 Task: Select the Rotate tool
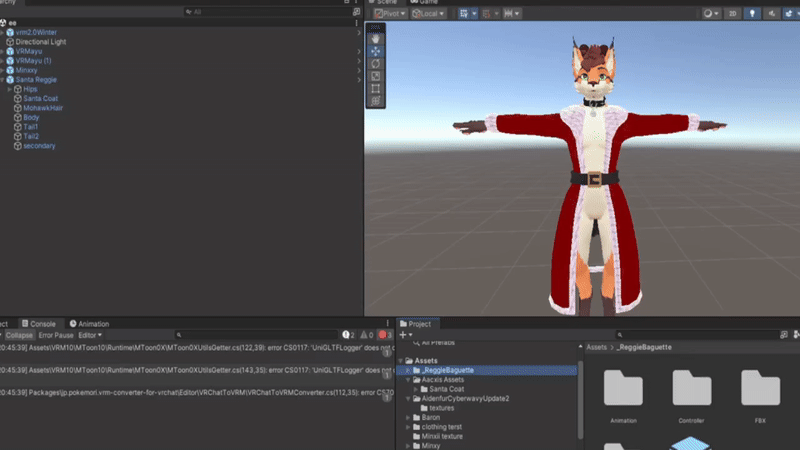click(376, 63)
